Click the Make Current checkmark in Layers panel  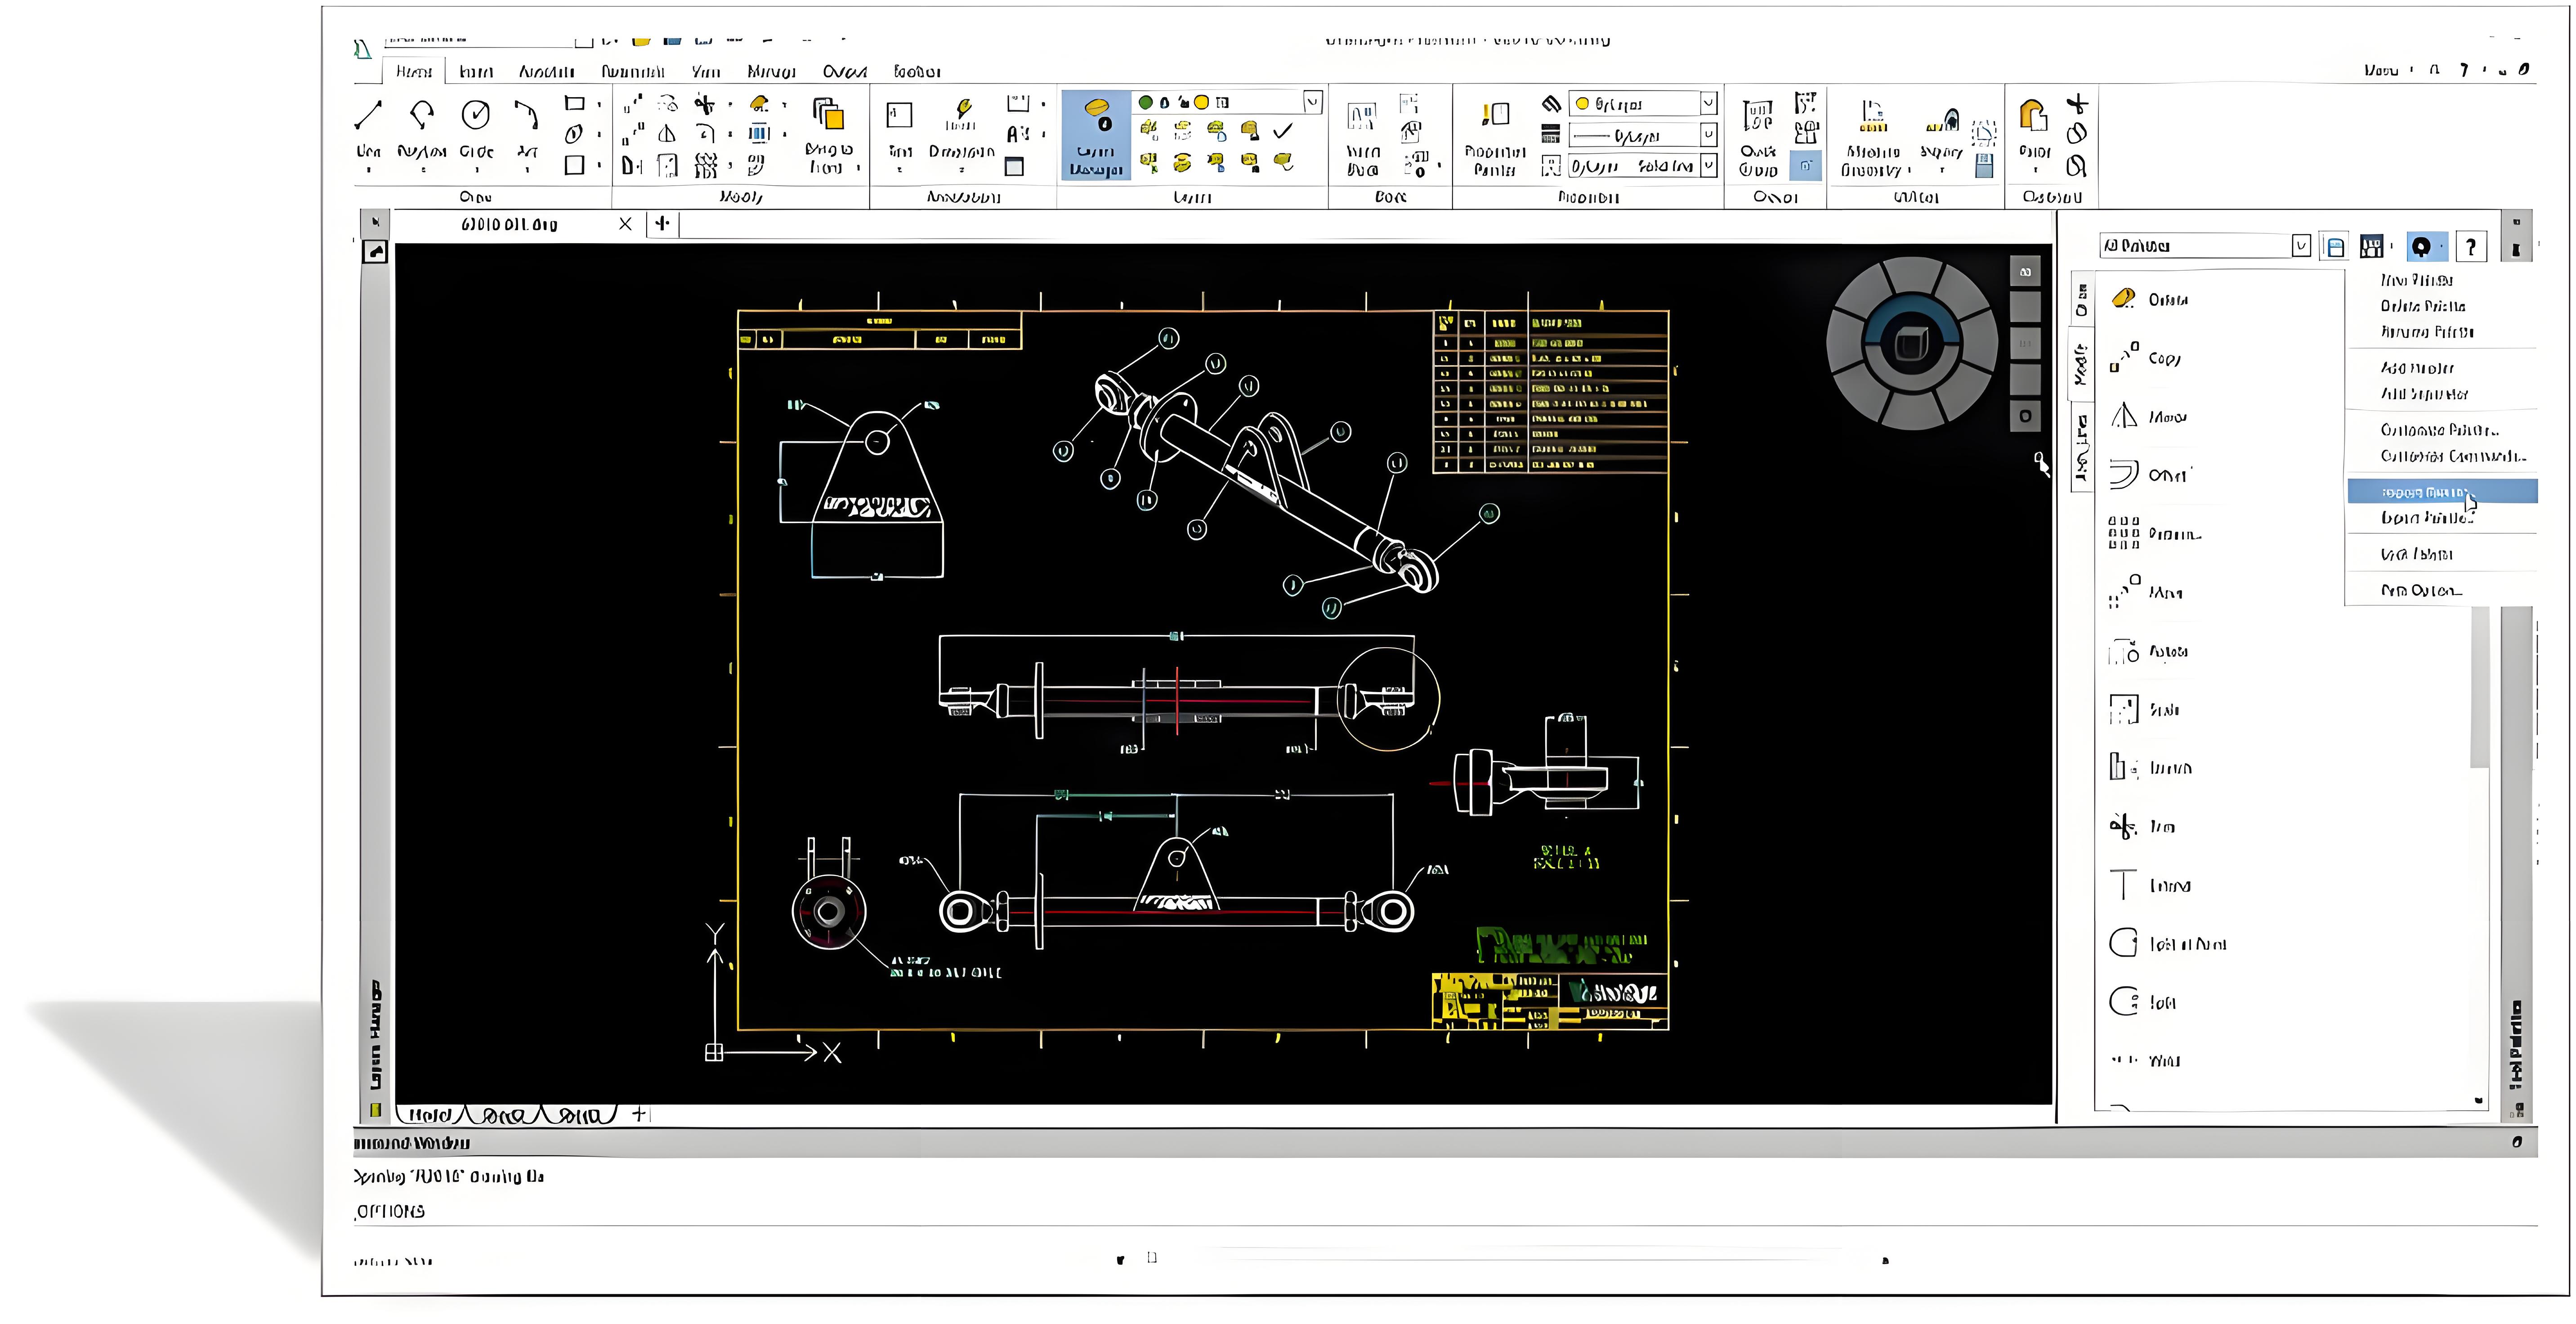pos(1283,131)
